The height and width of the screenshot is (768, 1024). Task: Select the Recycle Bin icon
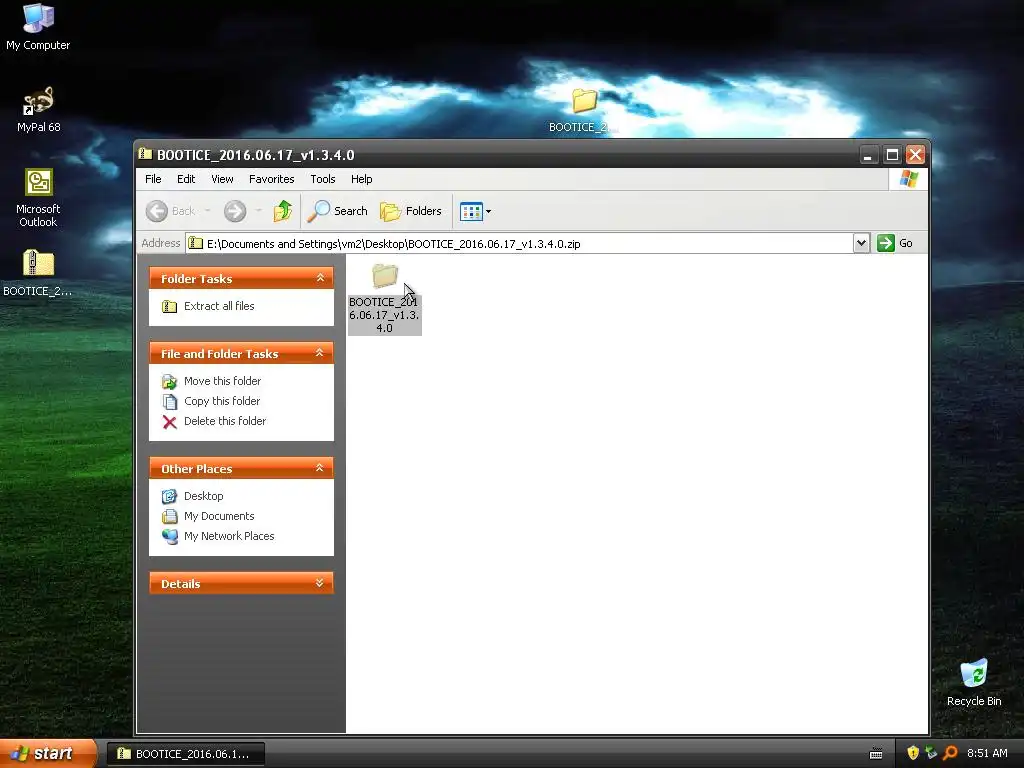coord(974,683)
